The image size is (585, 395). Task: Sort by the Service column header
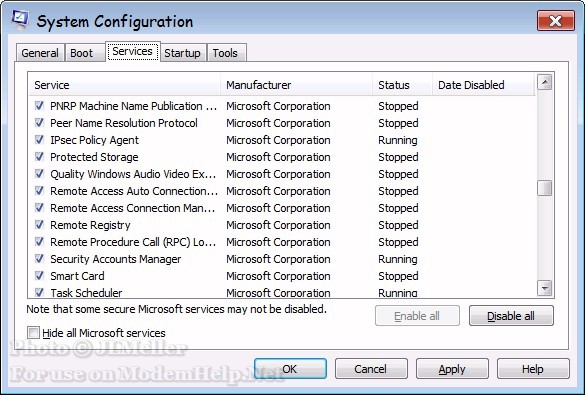pos(125,85)
